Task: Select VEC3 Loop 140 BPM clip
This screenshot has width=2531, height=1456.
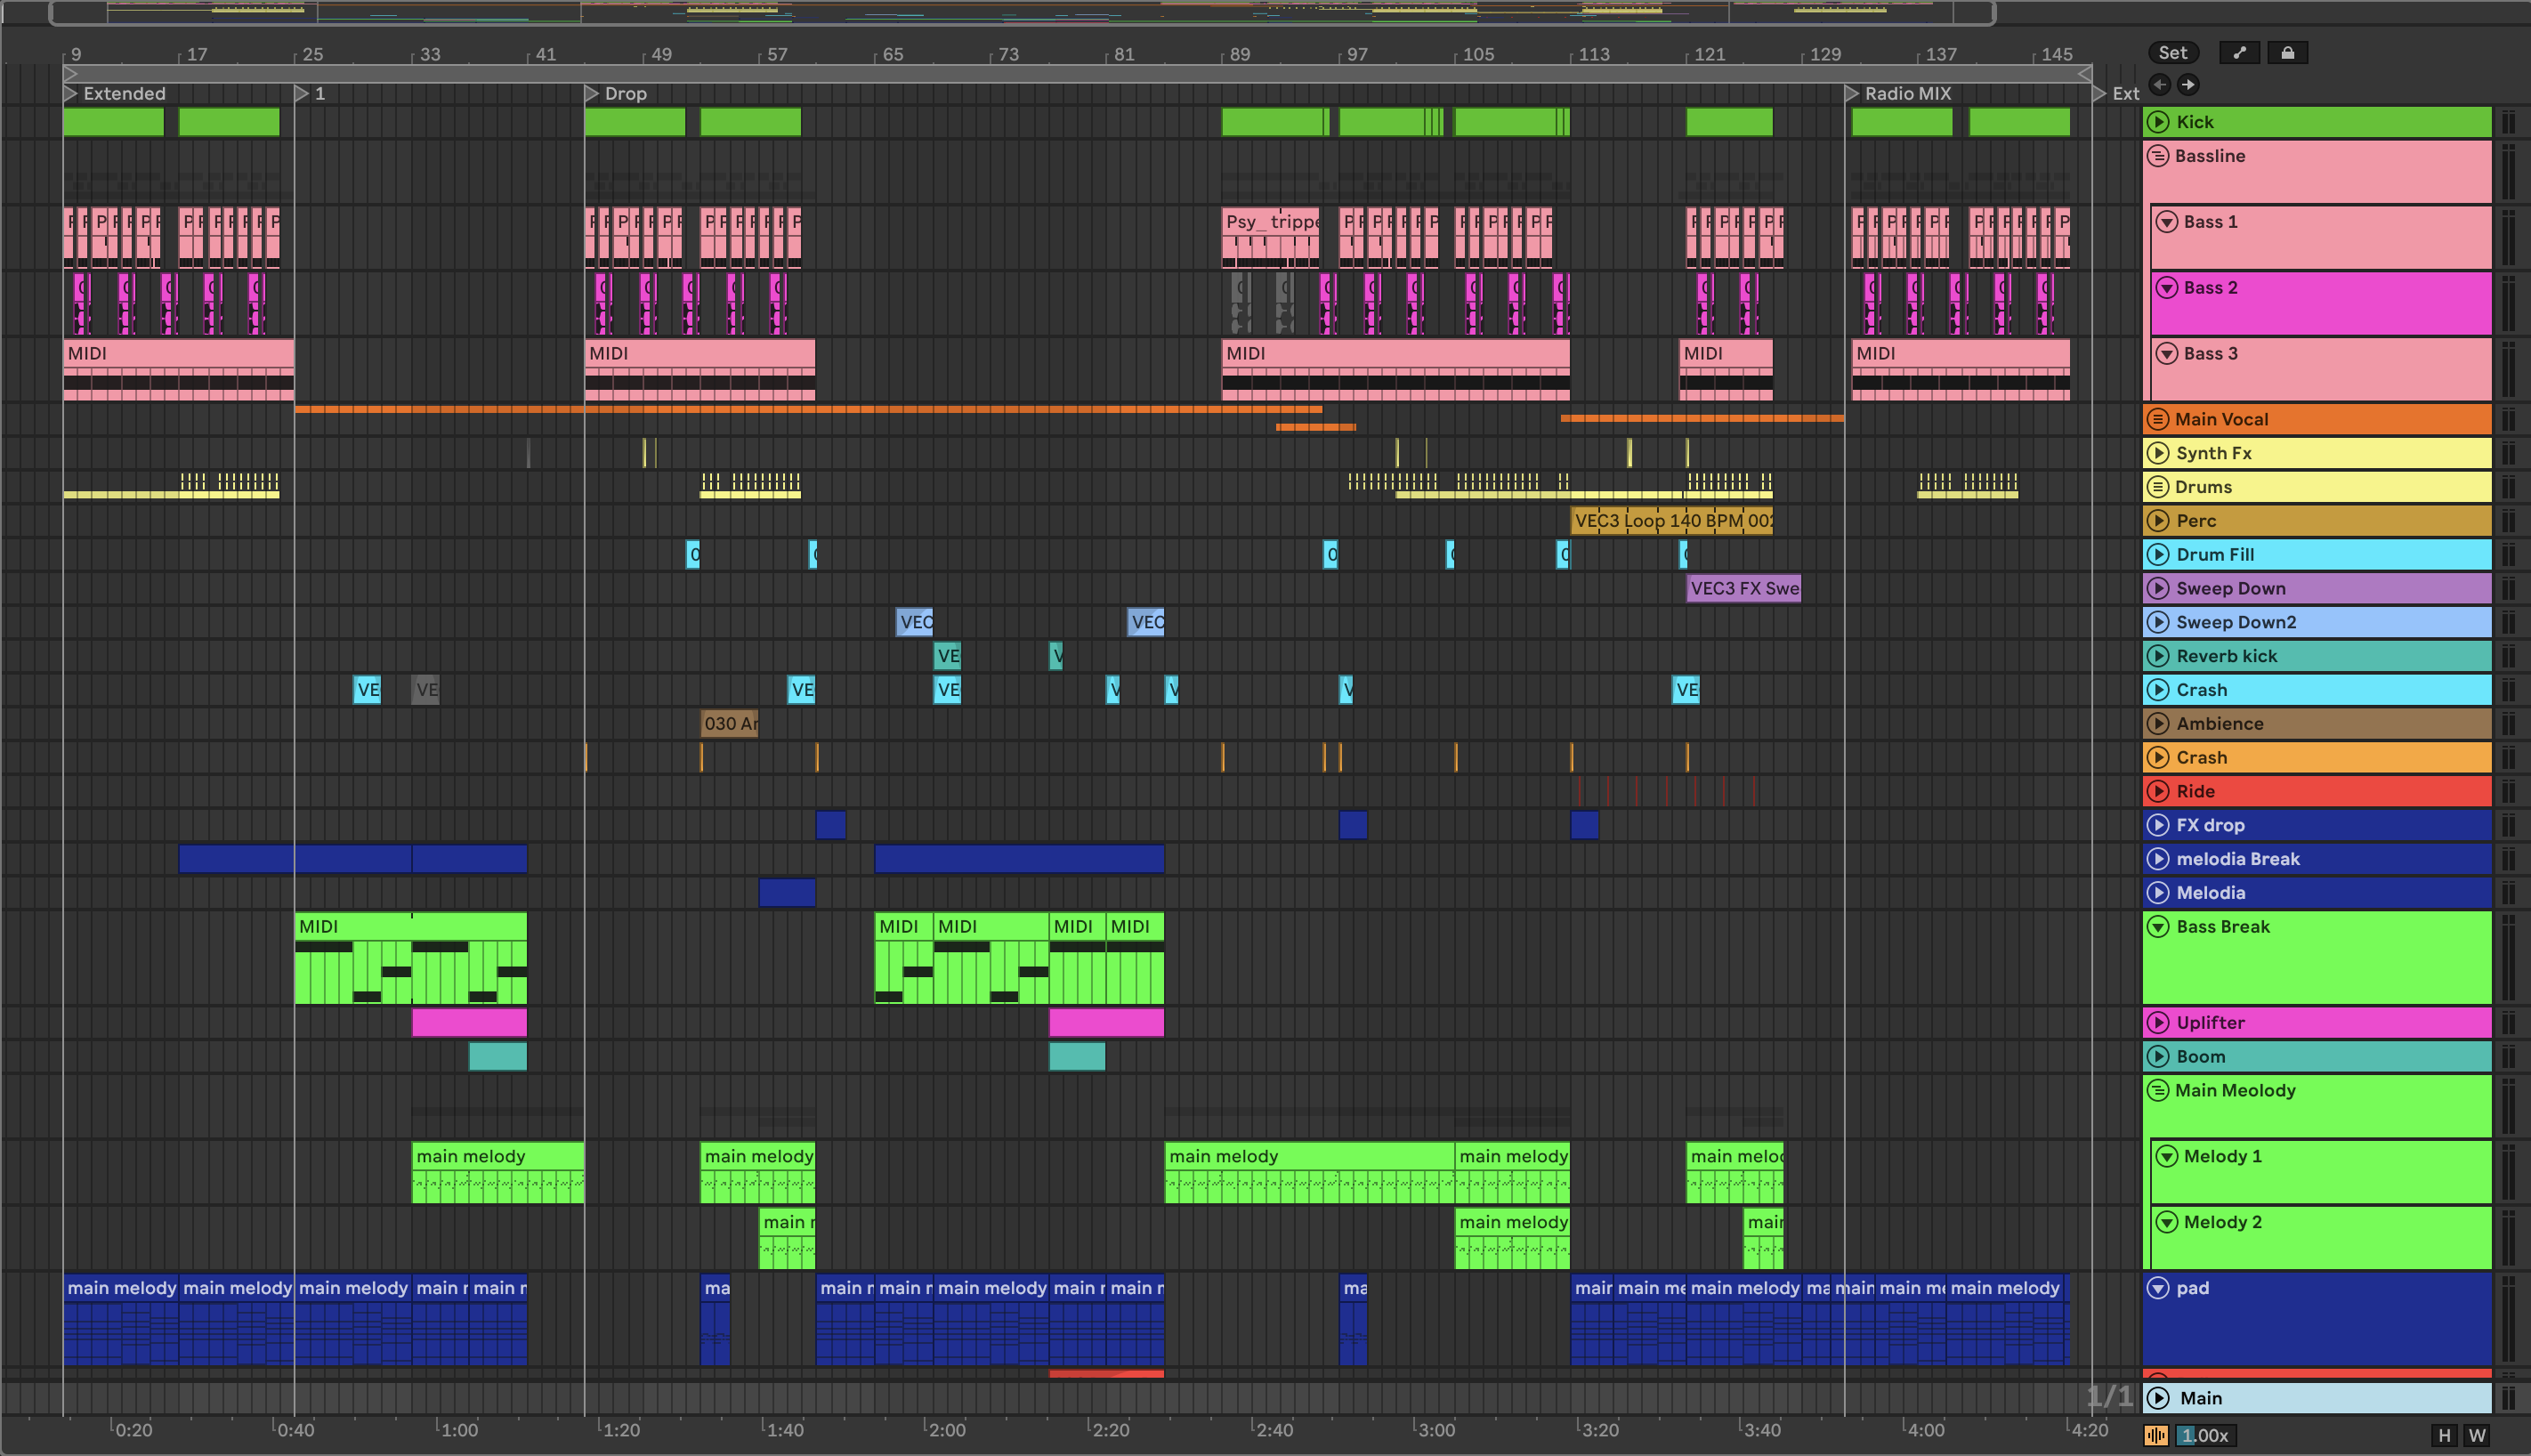Action: click(1670, 521)
